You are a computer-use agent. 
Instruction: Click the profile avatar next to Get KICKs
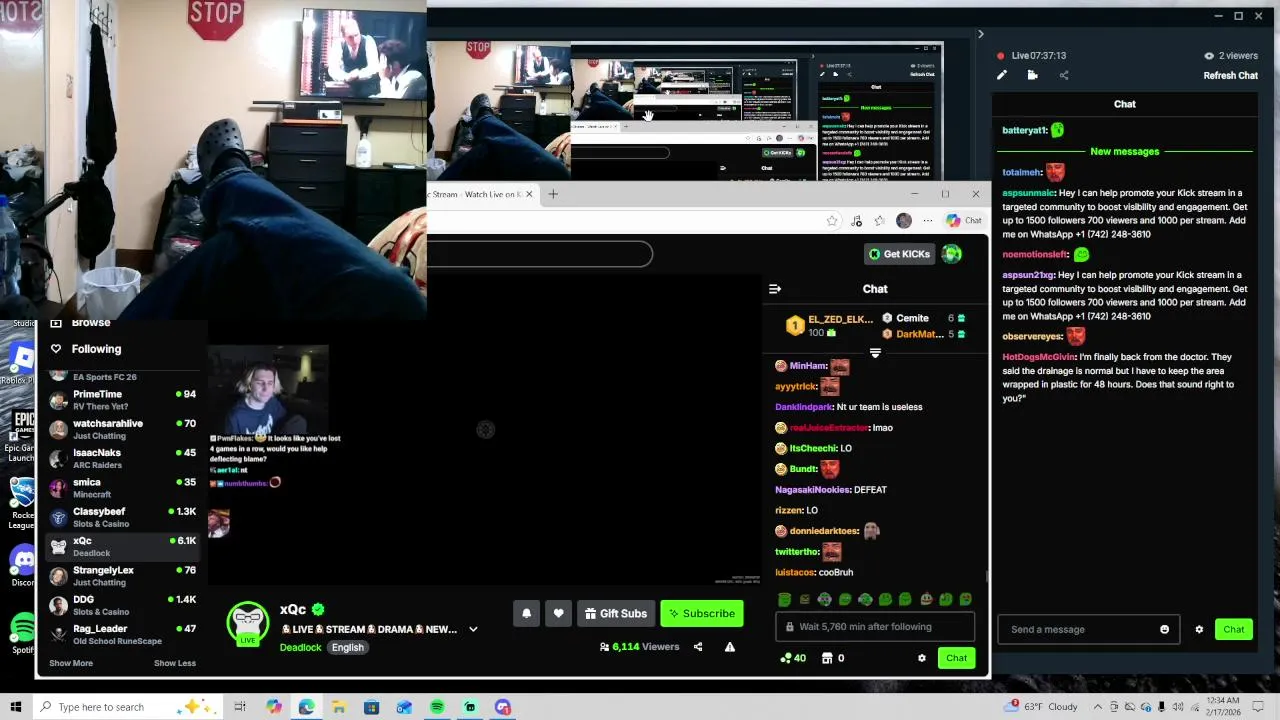[952, 254]
